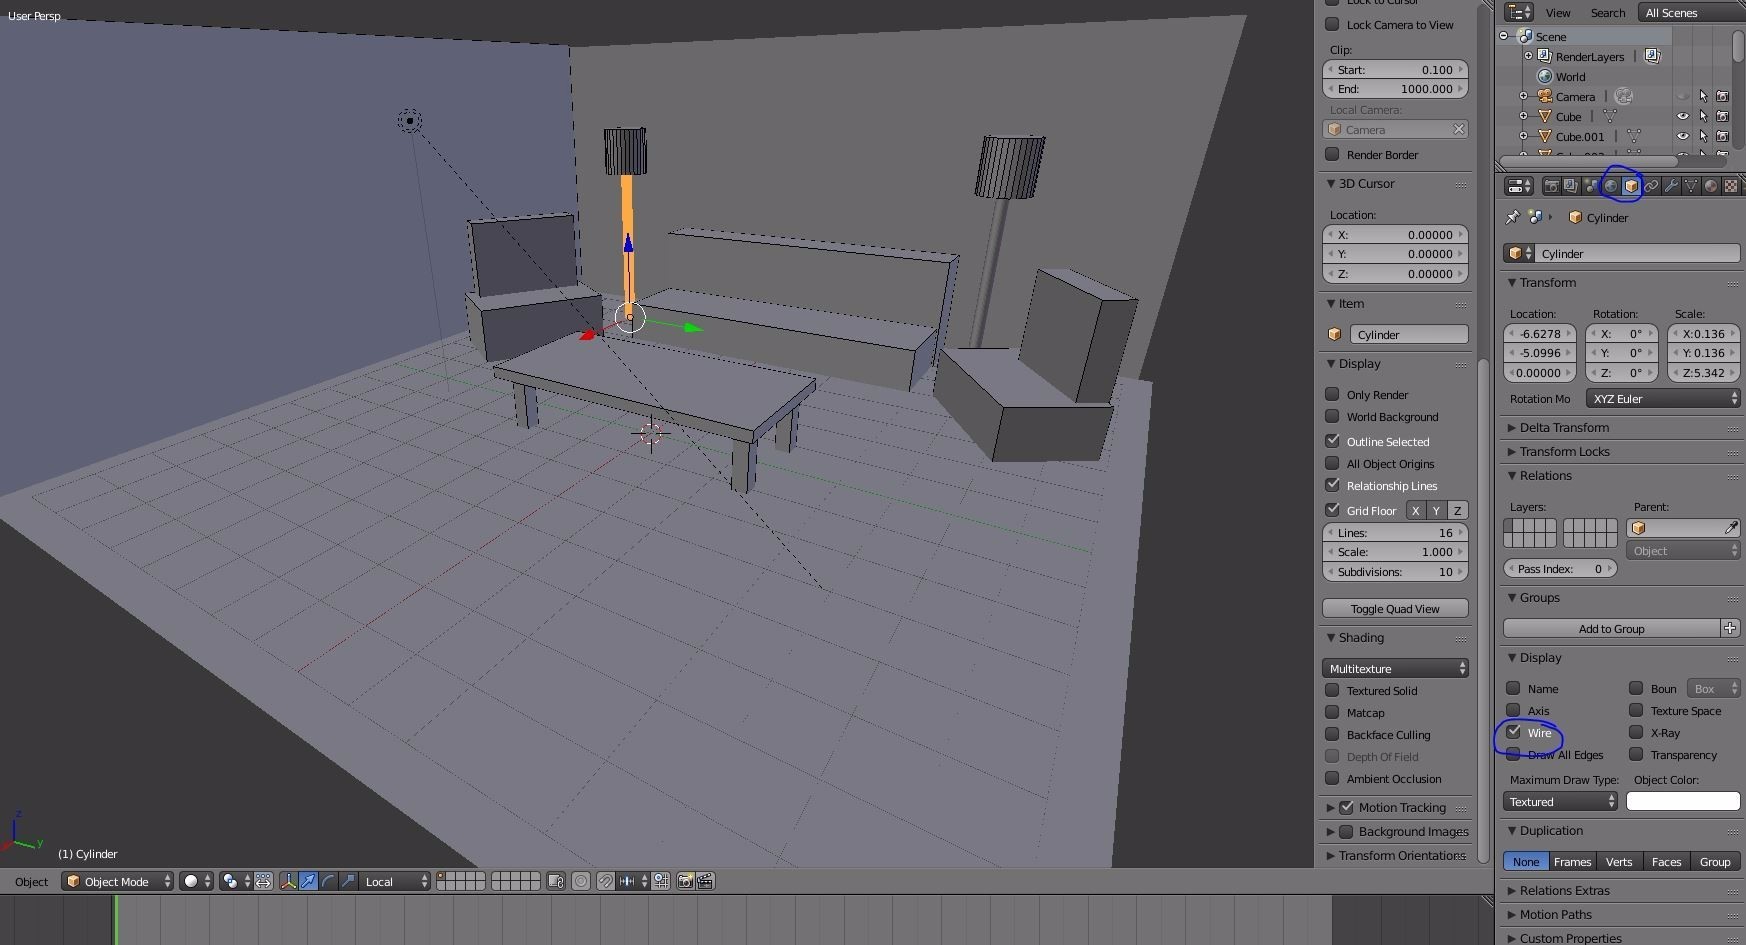Open the Mesh Data tab (triangle icon)
The height and width of the screenshot is (945, 1746).
coord(1691,186)
